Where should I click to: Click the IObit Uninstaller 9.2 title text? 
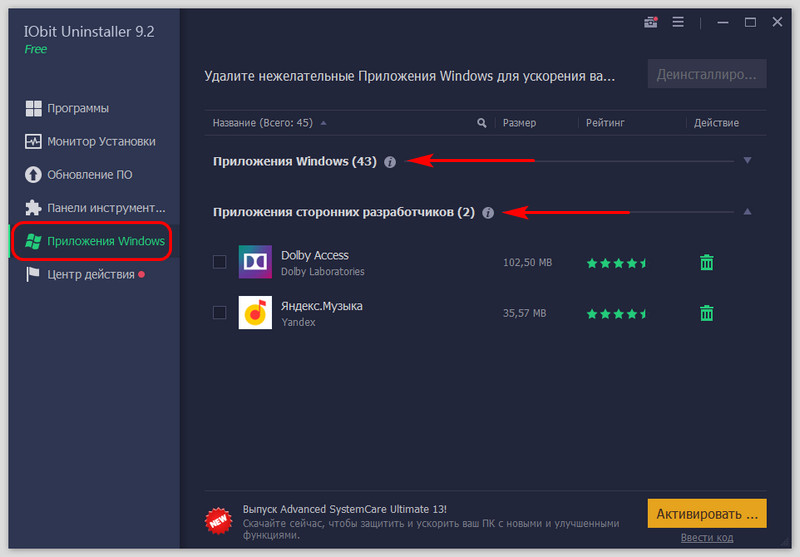89,32
